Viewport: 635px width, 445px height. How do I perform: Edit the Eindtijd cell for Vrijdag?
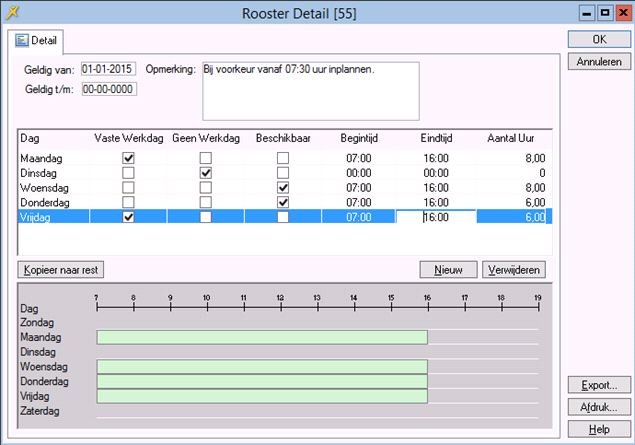(435, 217)
